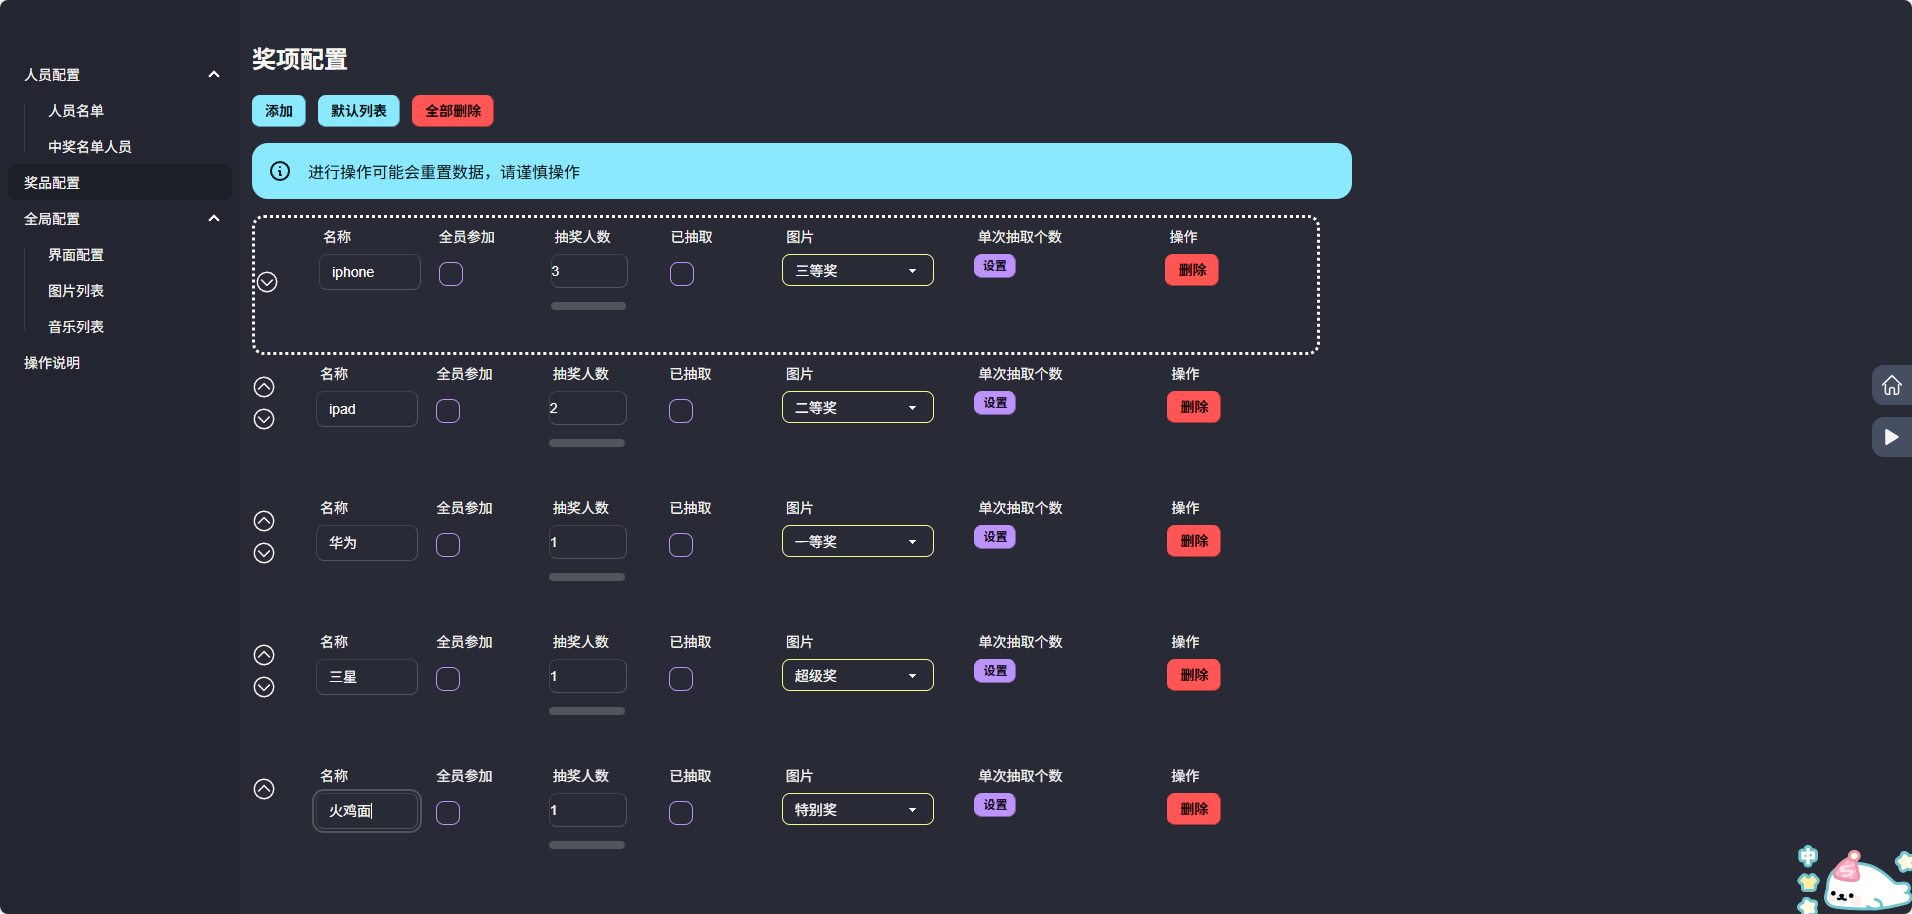The height and width of the screenshot is (914, 1912).
Task: Click the 默认列表 button
Action: (x=358, y=111)
